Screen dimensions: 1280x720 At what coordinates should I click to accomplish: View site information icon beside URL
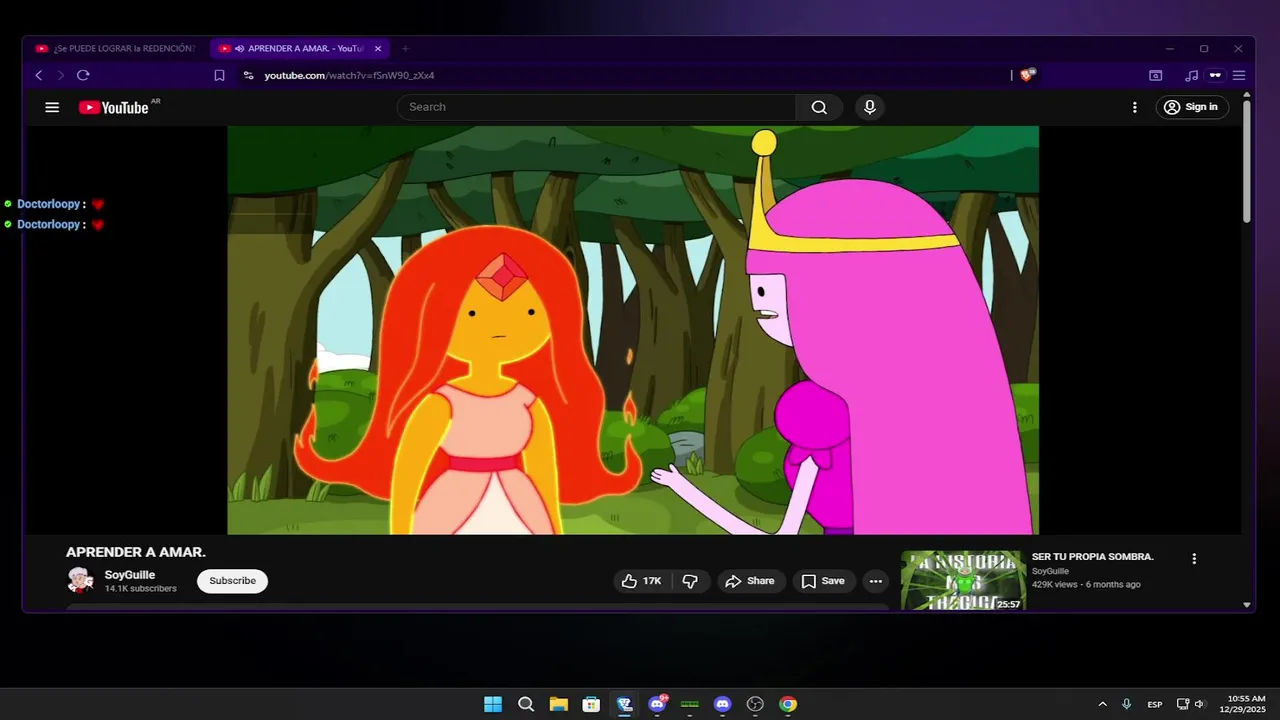[x=248, y=75]
